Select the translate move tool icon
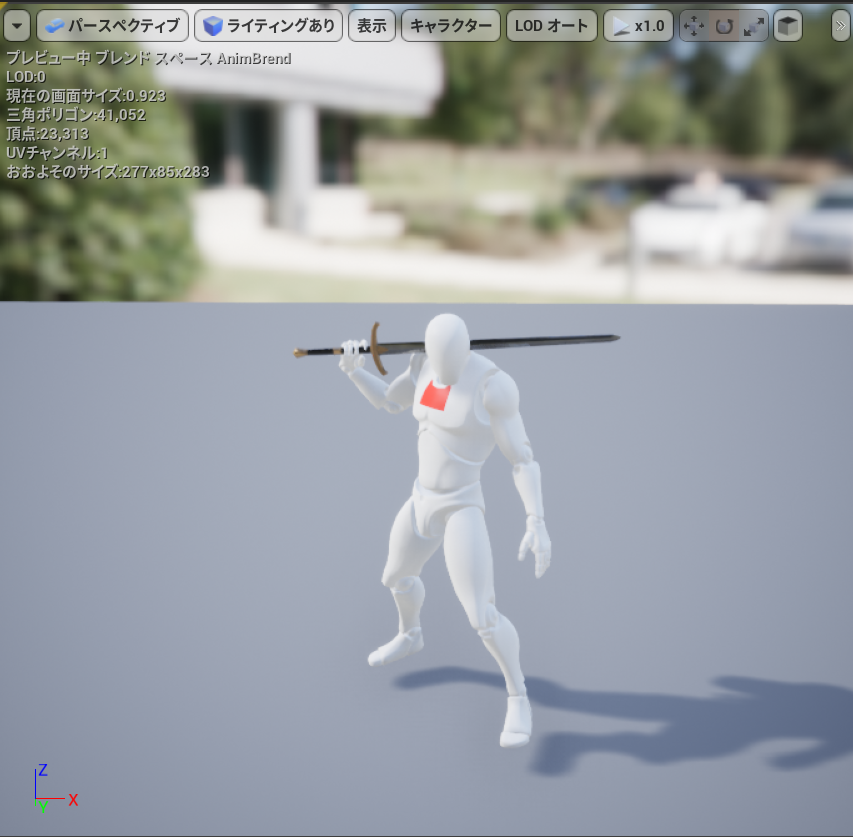 (694, 26)
